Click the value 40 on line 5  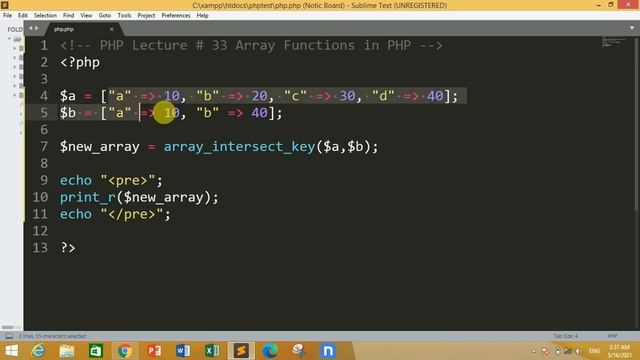point(260,113)
